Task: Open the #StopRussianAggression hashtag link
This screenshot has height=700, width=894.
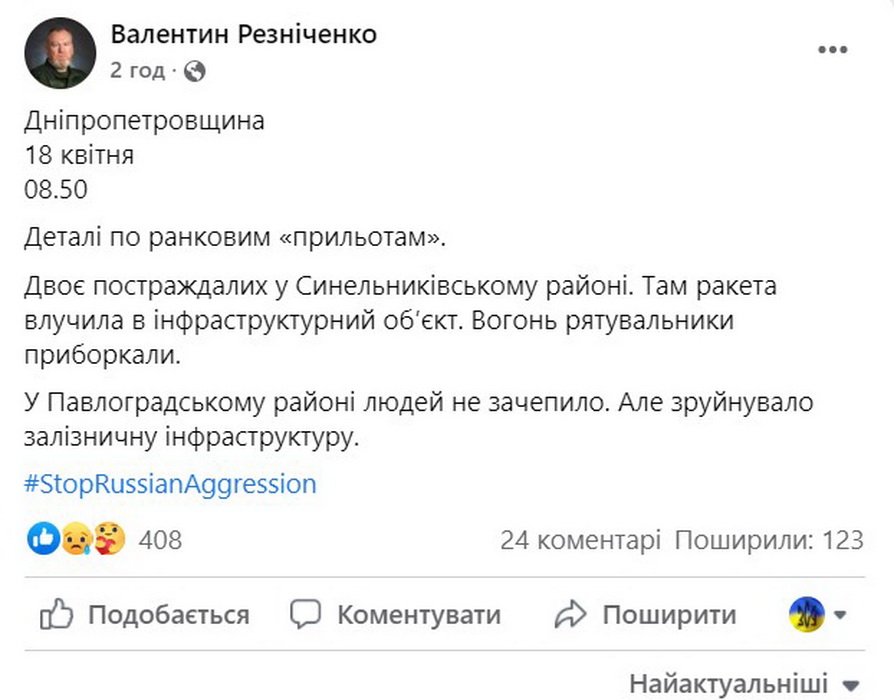Action: 171,485
